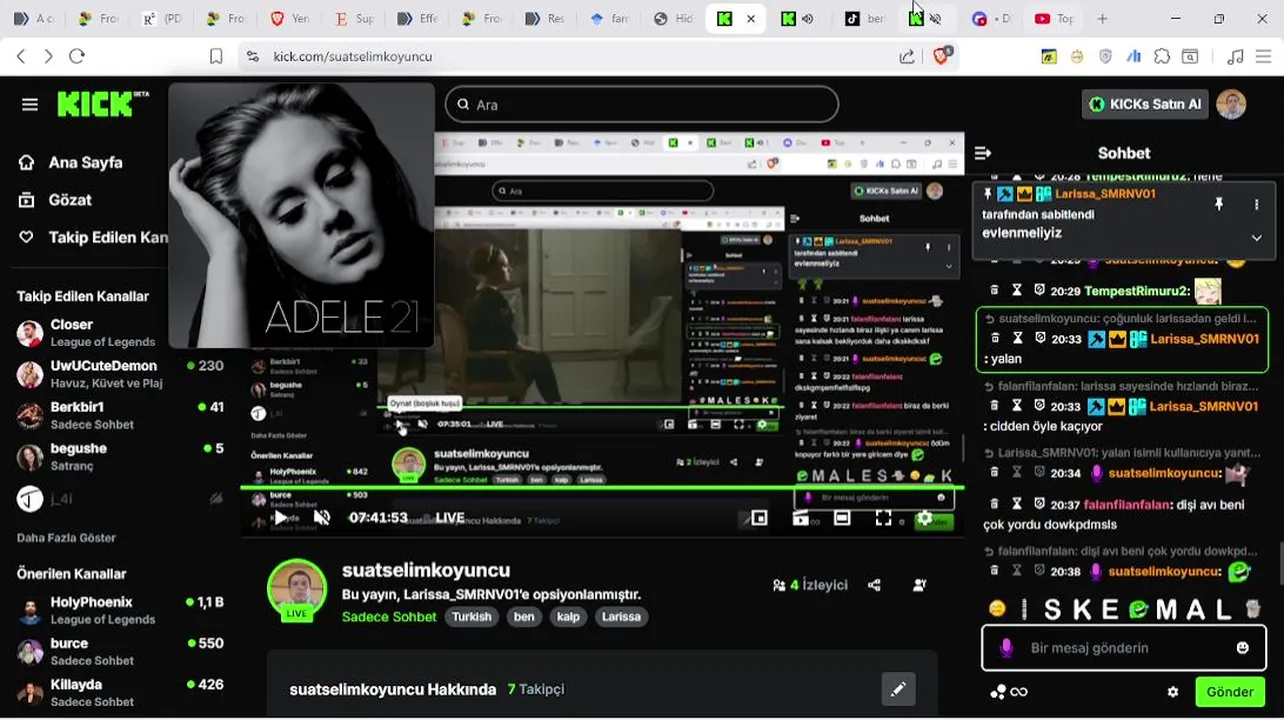Unmute the stream player volume
Image resolution: width=1284 pixels, height=720 pixels.
pos(322,518)
